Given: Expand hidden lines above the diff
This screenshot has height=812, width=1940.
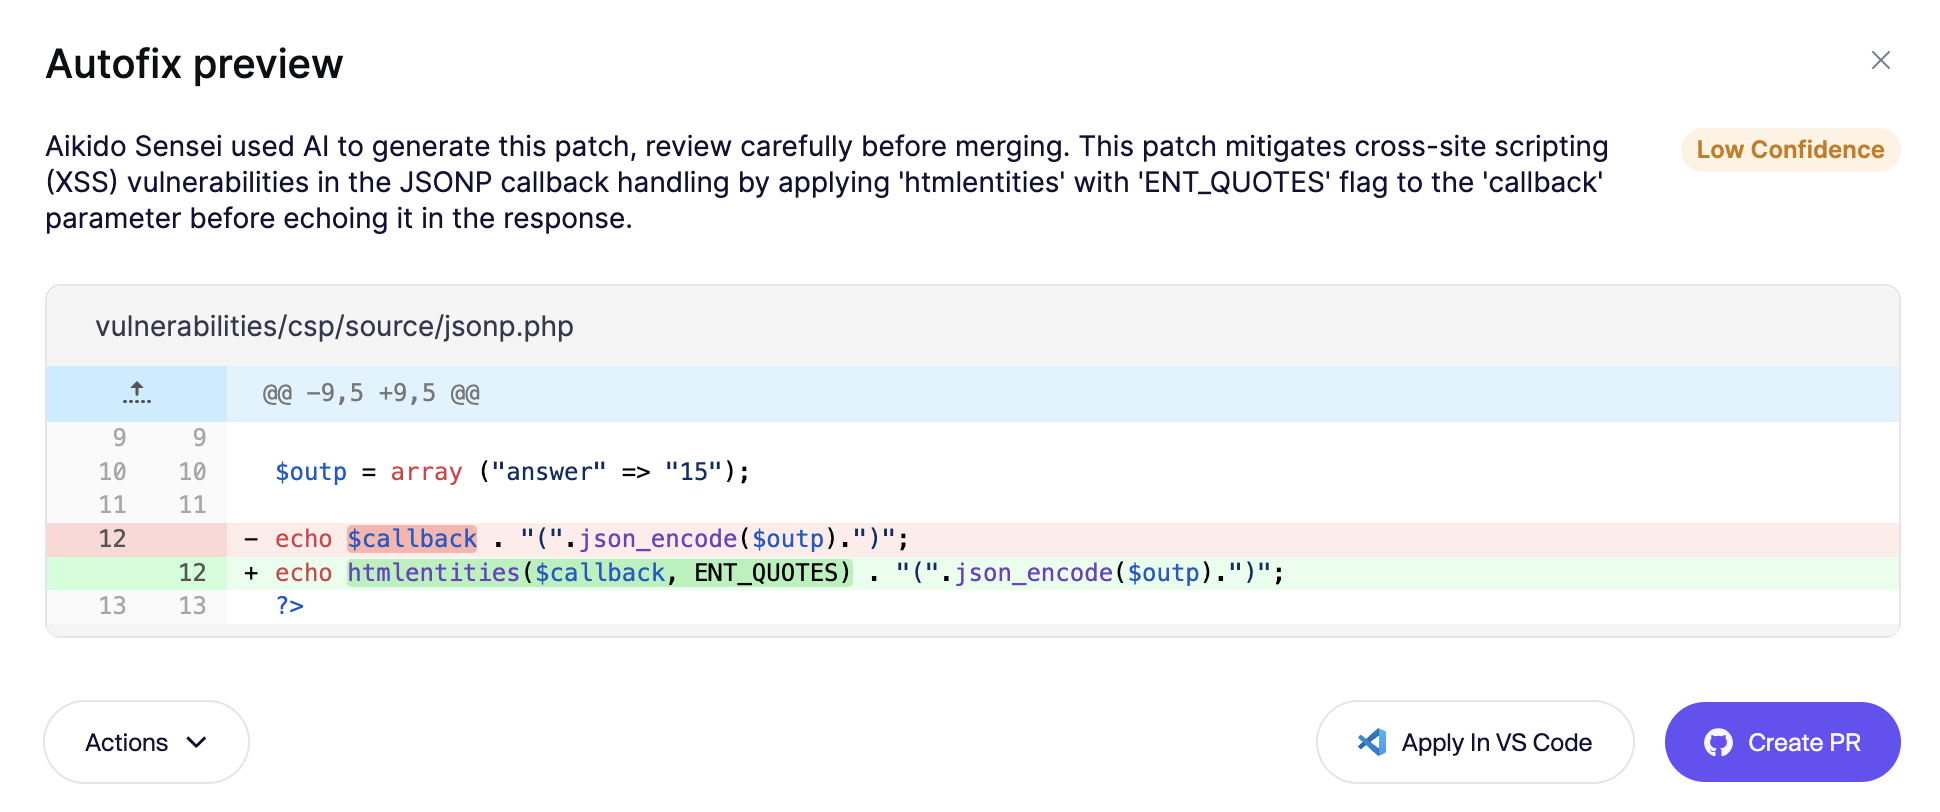Looking at the screenshot, I should click(x=137, y=393).
